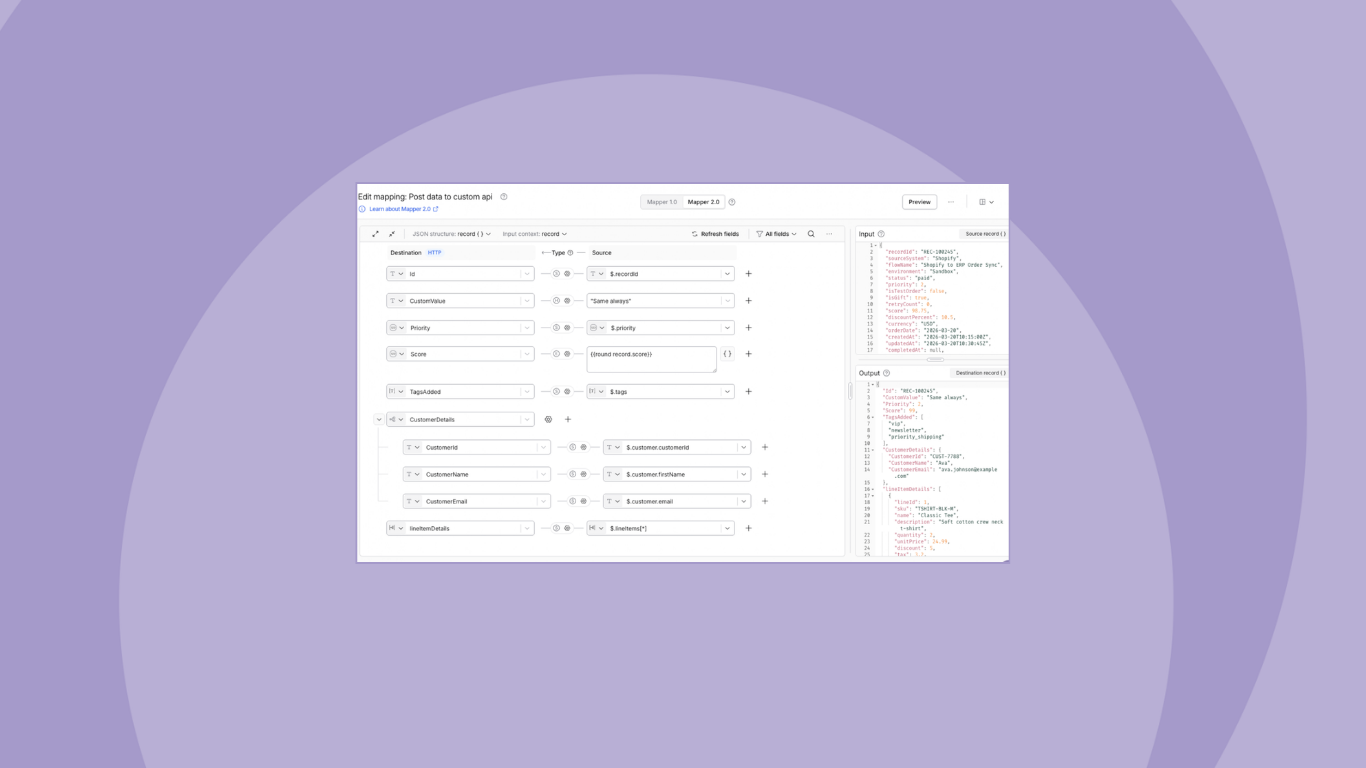This screenshot has height=768, width=1366.
Task: Click Refresh fields
Action: tap(715, 234)
